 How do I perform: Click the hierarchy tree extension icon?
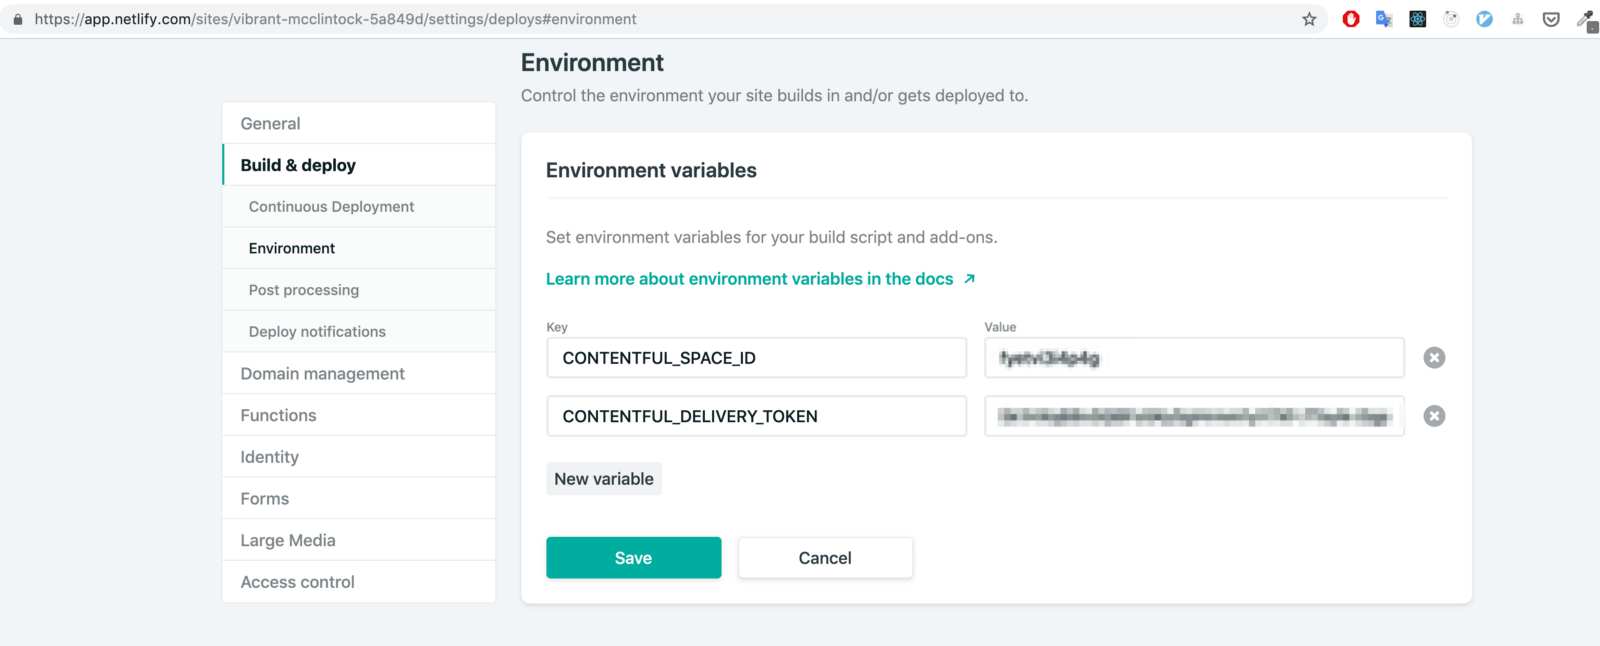tap(1518, 19)
